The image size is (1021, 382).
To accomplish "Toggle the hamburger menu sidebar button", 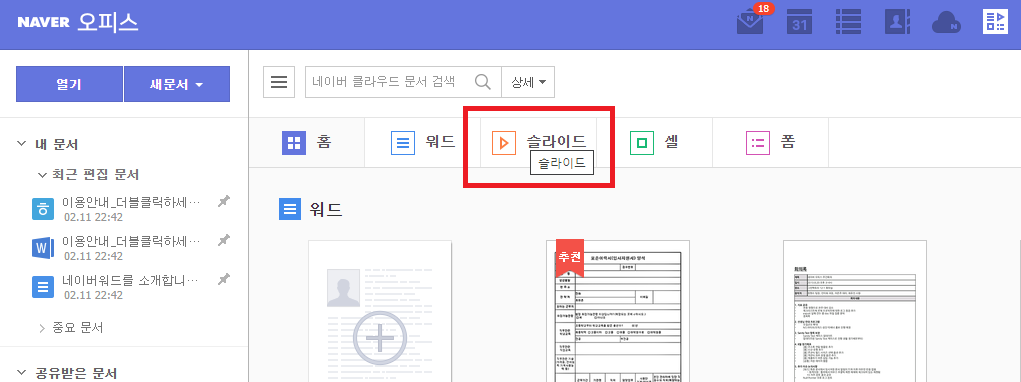I will (279, 82).
